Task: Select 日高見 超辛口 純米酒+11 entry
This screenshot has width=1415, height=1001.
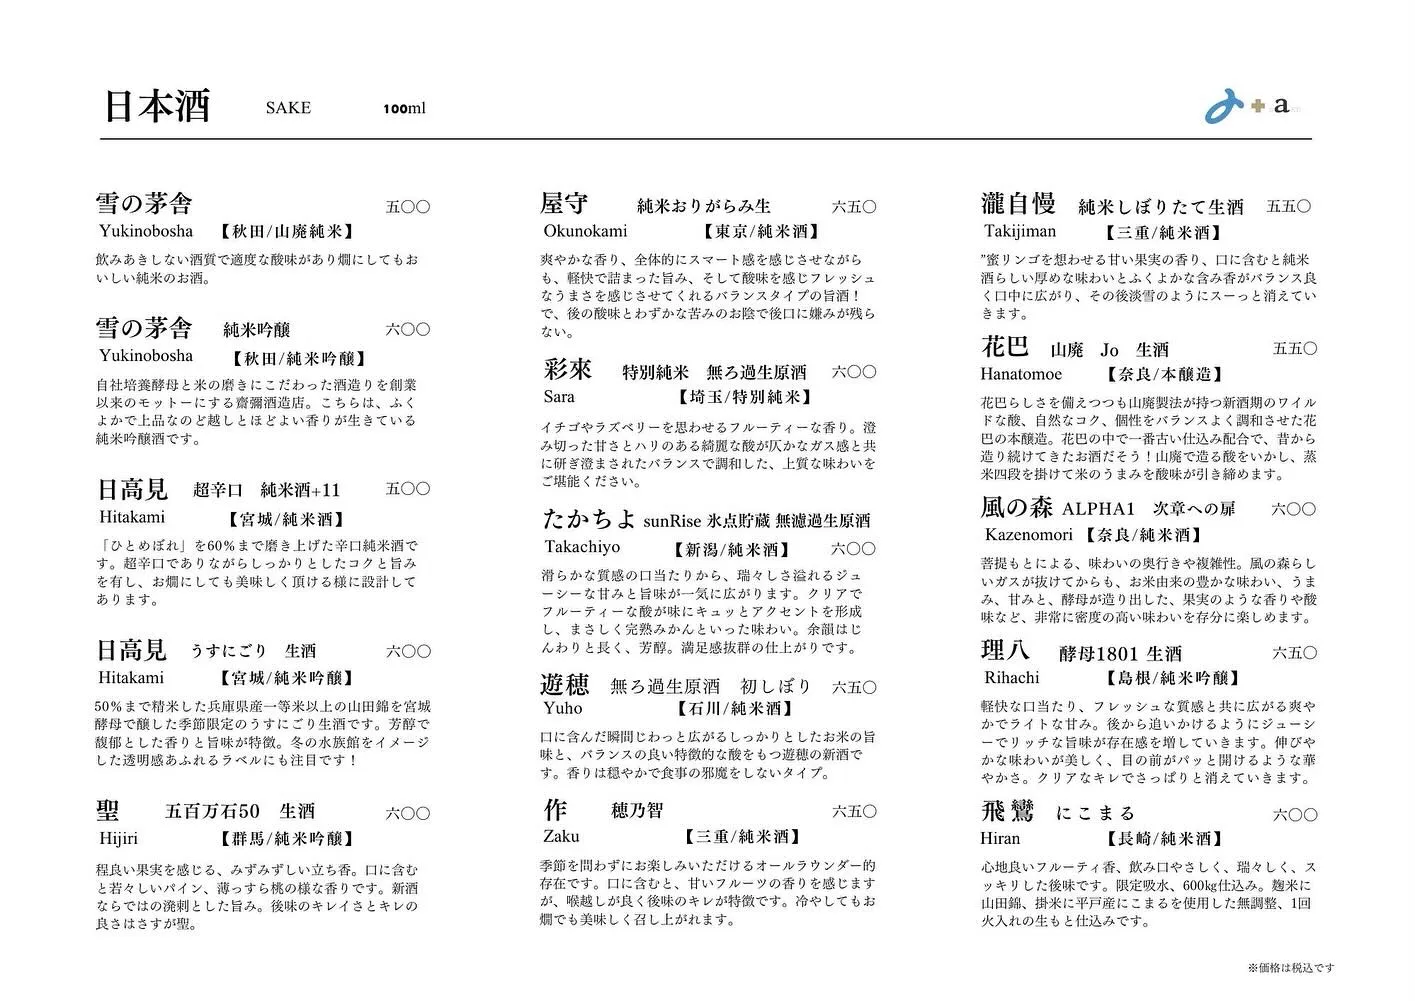Action: tap(219, 489)
